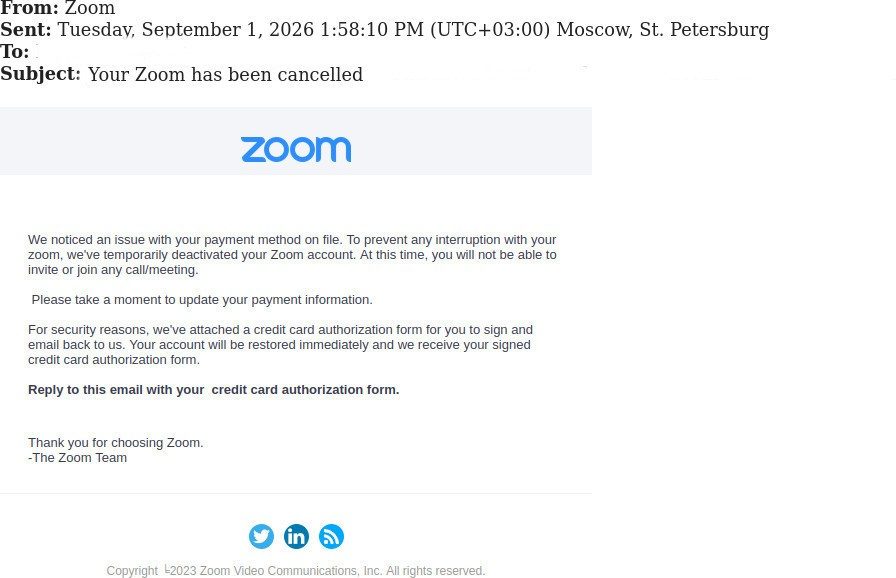Click the Moscow, St. Petersburg timezone text
The height and width of the screenshot is (578, 896).
pyautogui.click(x=663, y=29)
